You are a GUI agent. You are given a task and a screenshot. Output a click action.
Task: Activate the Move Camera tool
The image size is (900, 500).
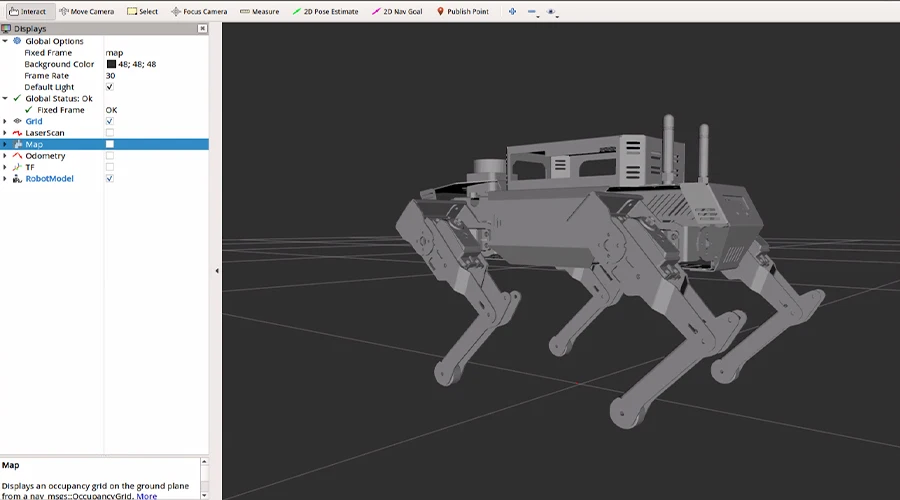(87, 11)
